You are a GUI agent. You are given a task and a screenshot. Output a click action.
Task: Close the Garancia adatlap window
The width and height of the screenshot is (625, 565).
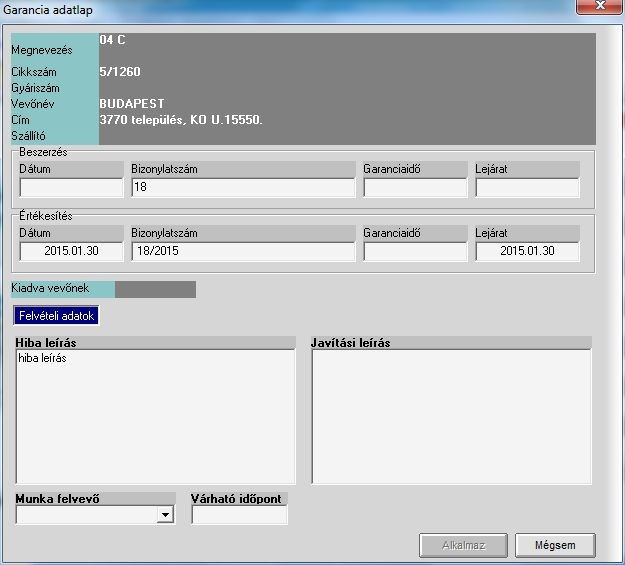pos(600,6)
